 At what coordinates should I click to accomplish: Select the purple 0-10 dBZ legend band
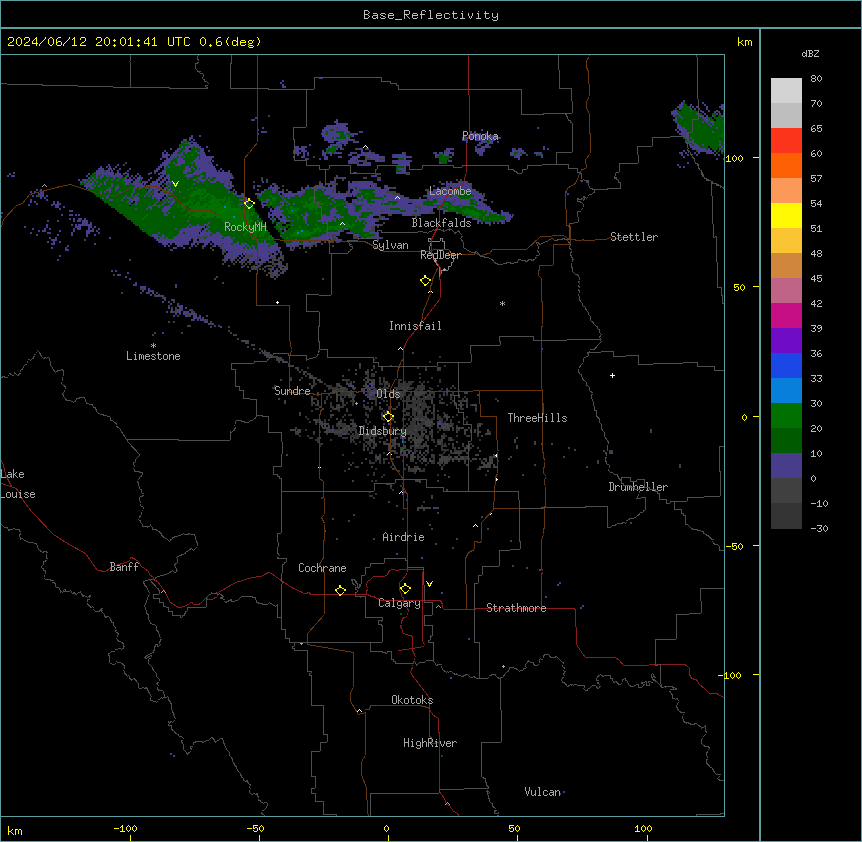786,466
